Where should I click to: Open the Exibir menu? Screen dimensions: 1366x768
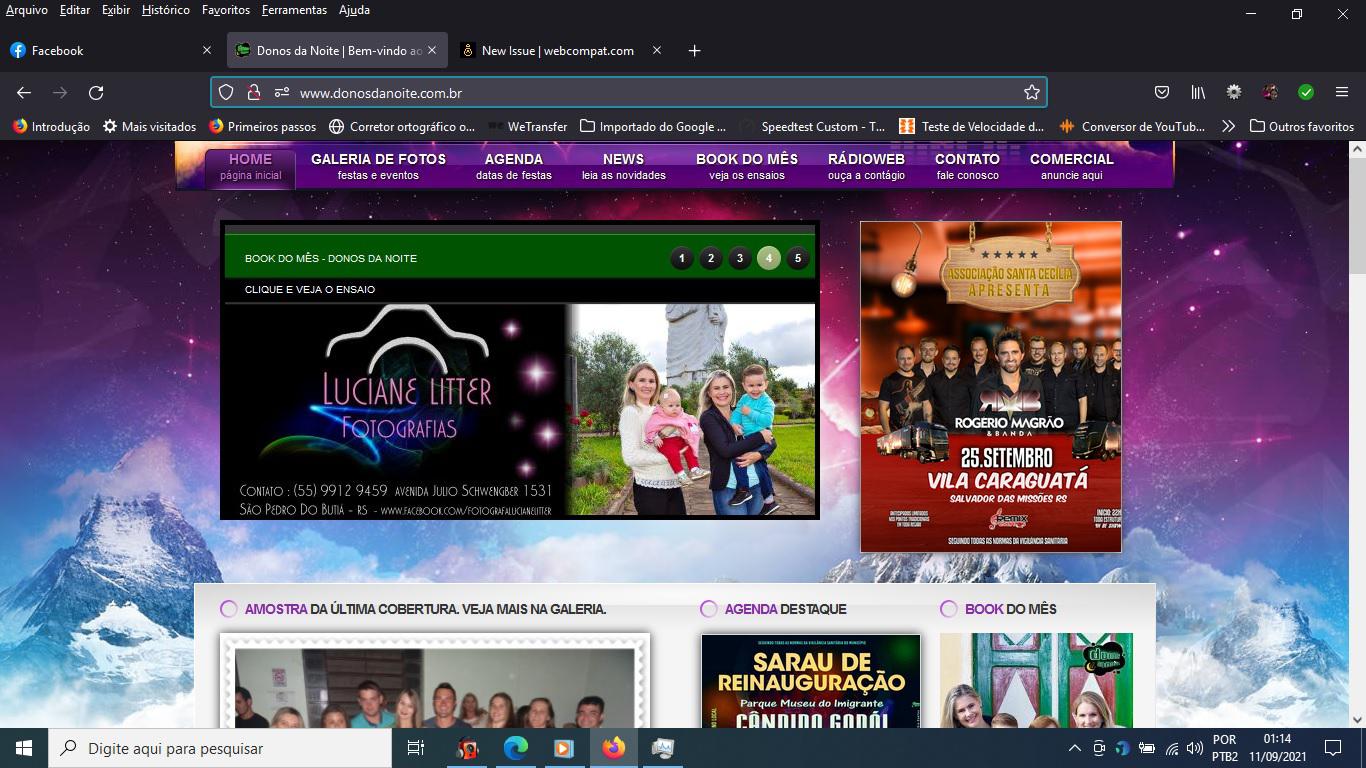click(x=116, y=10)
